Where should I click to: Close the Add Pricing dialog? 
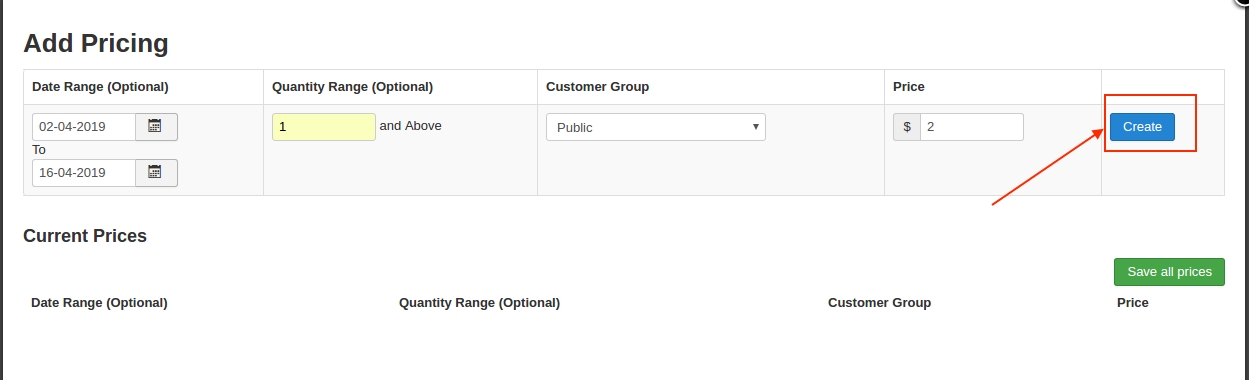tap(1242, 3)
